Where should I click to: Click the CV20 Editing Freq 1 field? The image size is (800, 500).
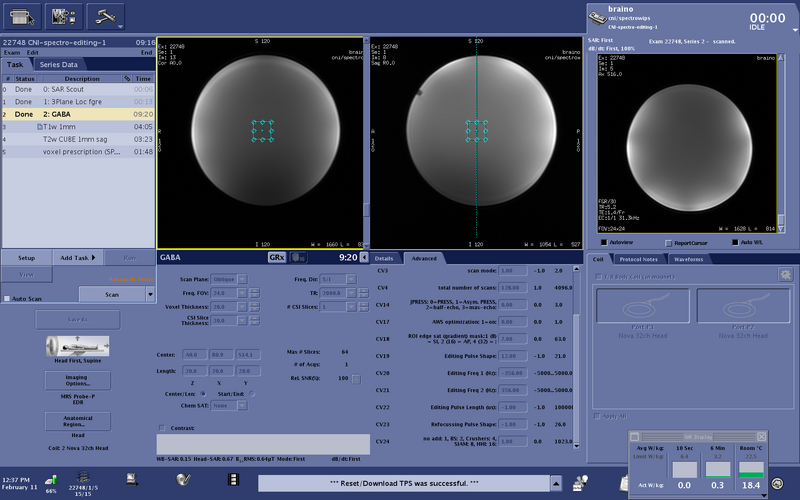click(512, 373)
